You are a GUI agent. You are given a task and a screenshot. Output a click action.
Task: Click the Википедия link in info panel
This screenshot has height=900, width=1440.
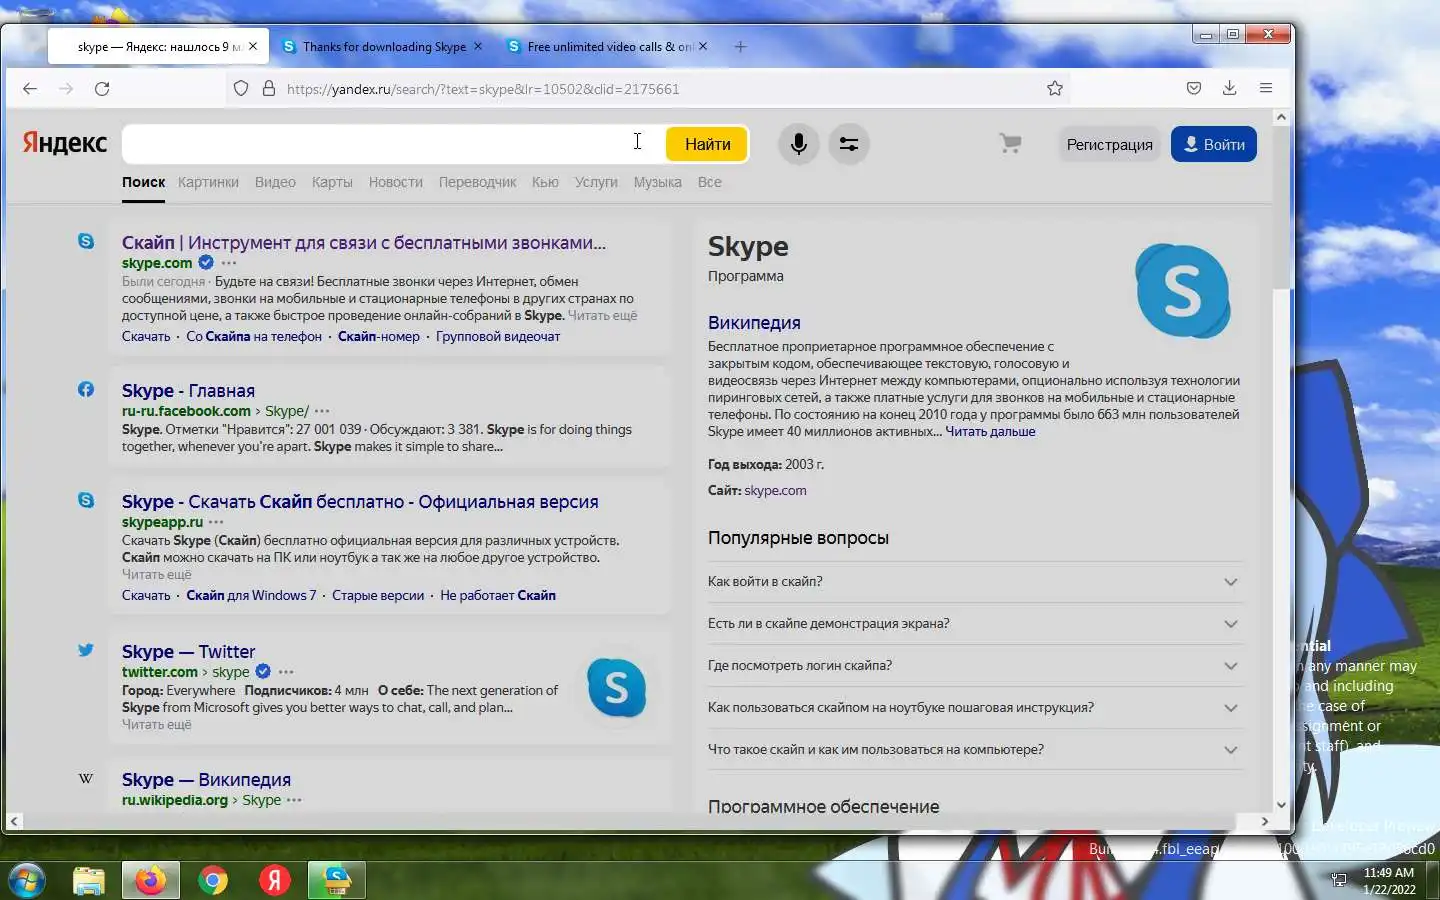[754, 323]
